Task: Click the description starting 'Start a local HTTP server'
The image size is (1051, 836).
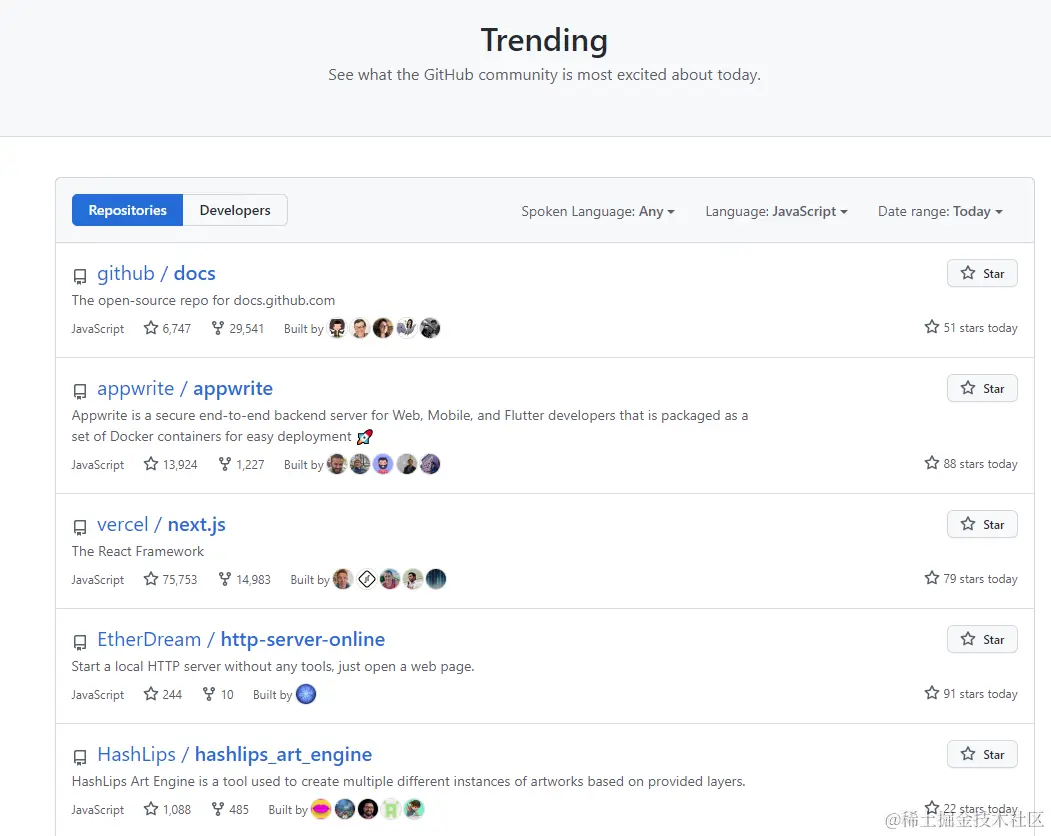Action: pyautogui.click(x=273, y=666)
